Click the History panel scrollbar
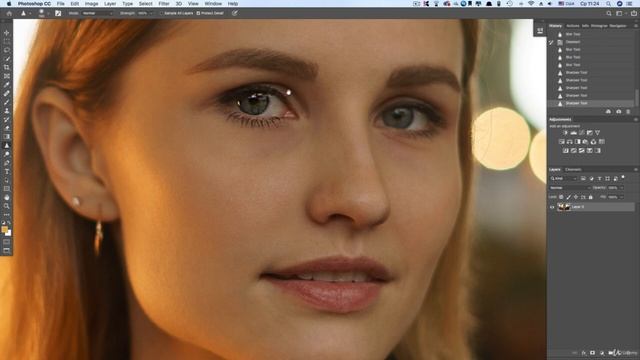The height and width of the screenshot is (360, 640). pyautogui.click(x=637, y=98)
